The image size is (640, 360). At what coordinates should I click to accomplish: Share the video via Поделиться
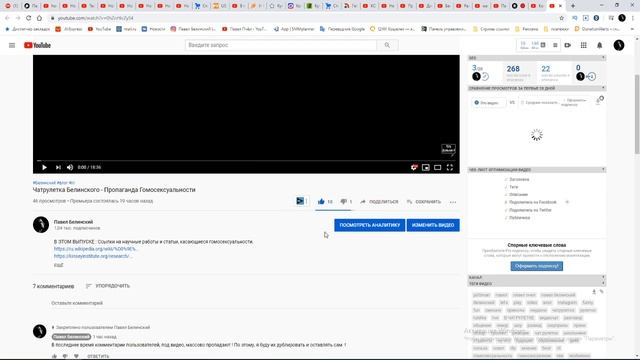379,202
